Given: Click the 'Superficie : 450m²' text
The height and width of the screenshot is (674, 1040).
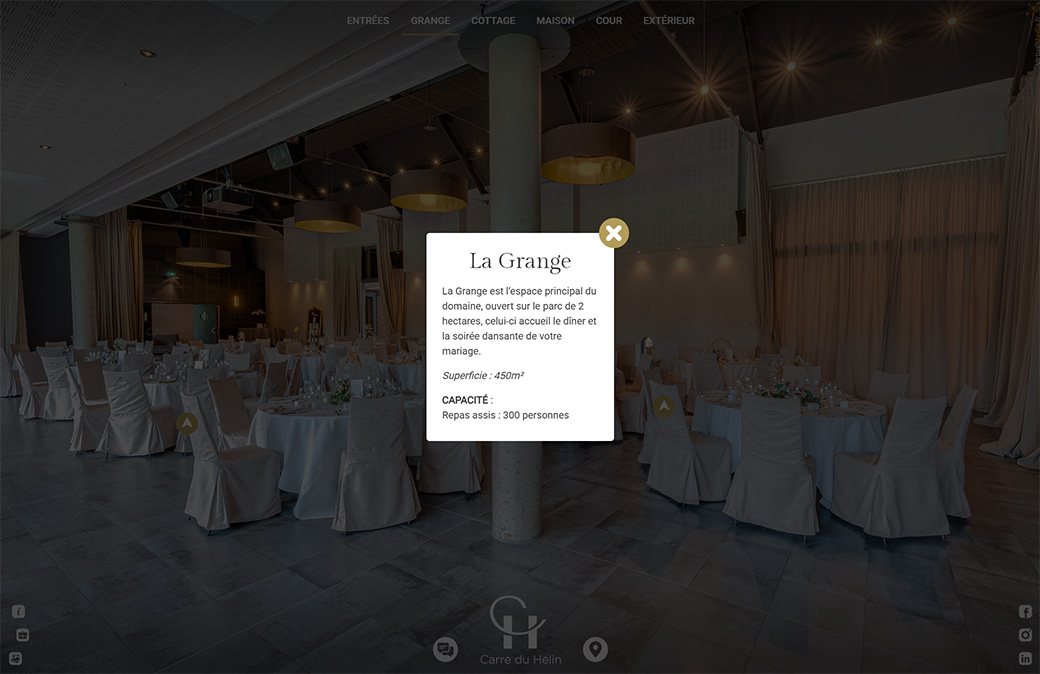Looking at the screenshot, I should [483, 375].
